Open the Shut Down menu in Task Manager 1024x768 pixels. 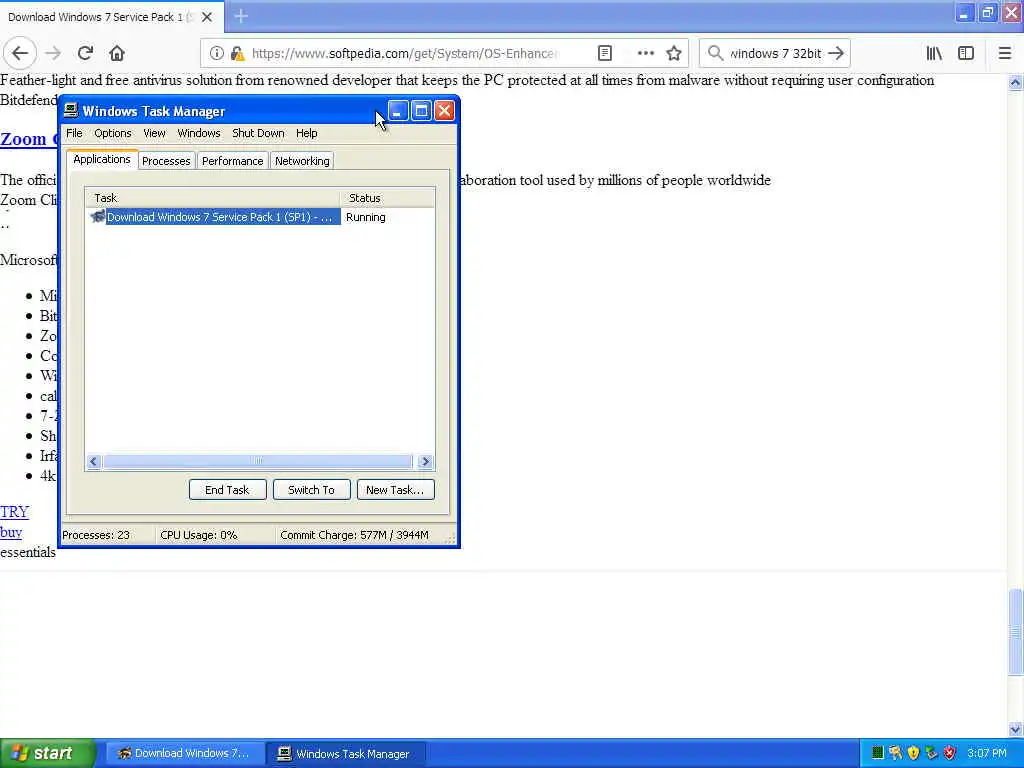pyautogui.click(x=259, y=133)
